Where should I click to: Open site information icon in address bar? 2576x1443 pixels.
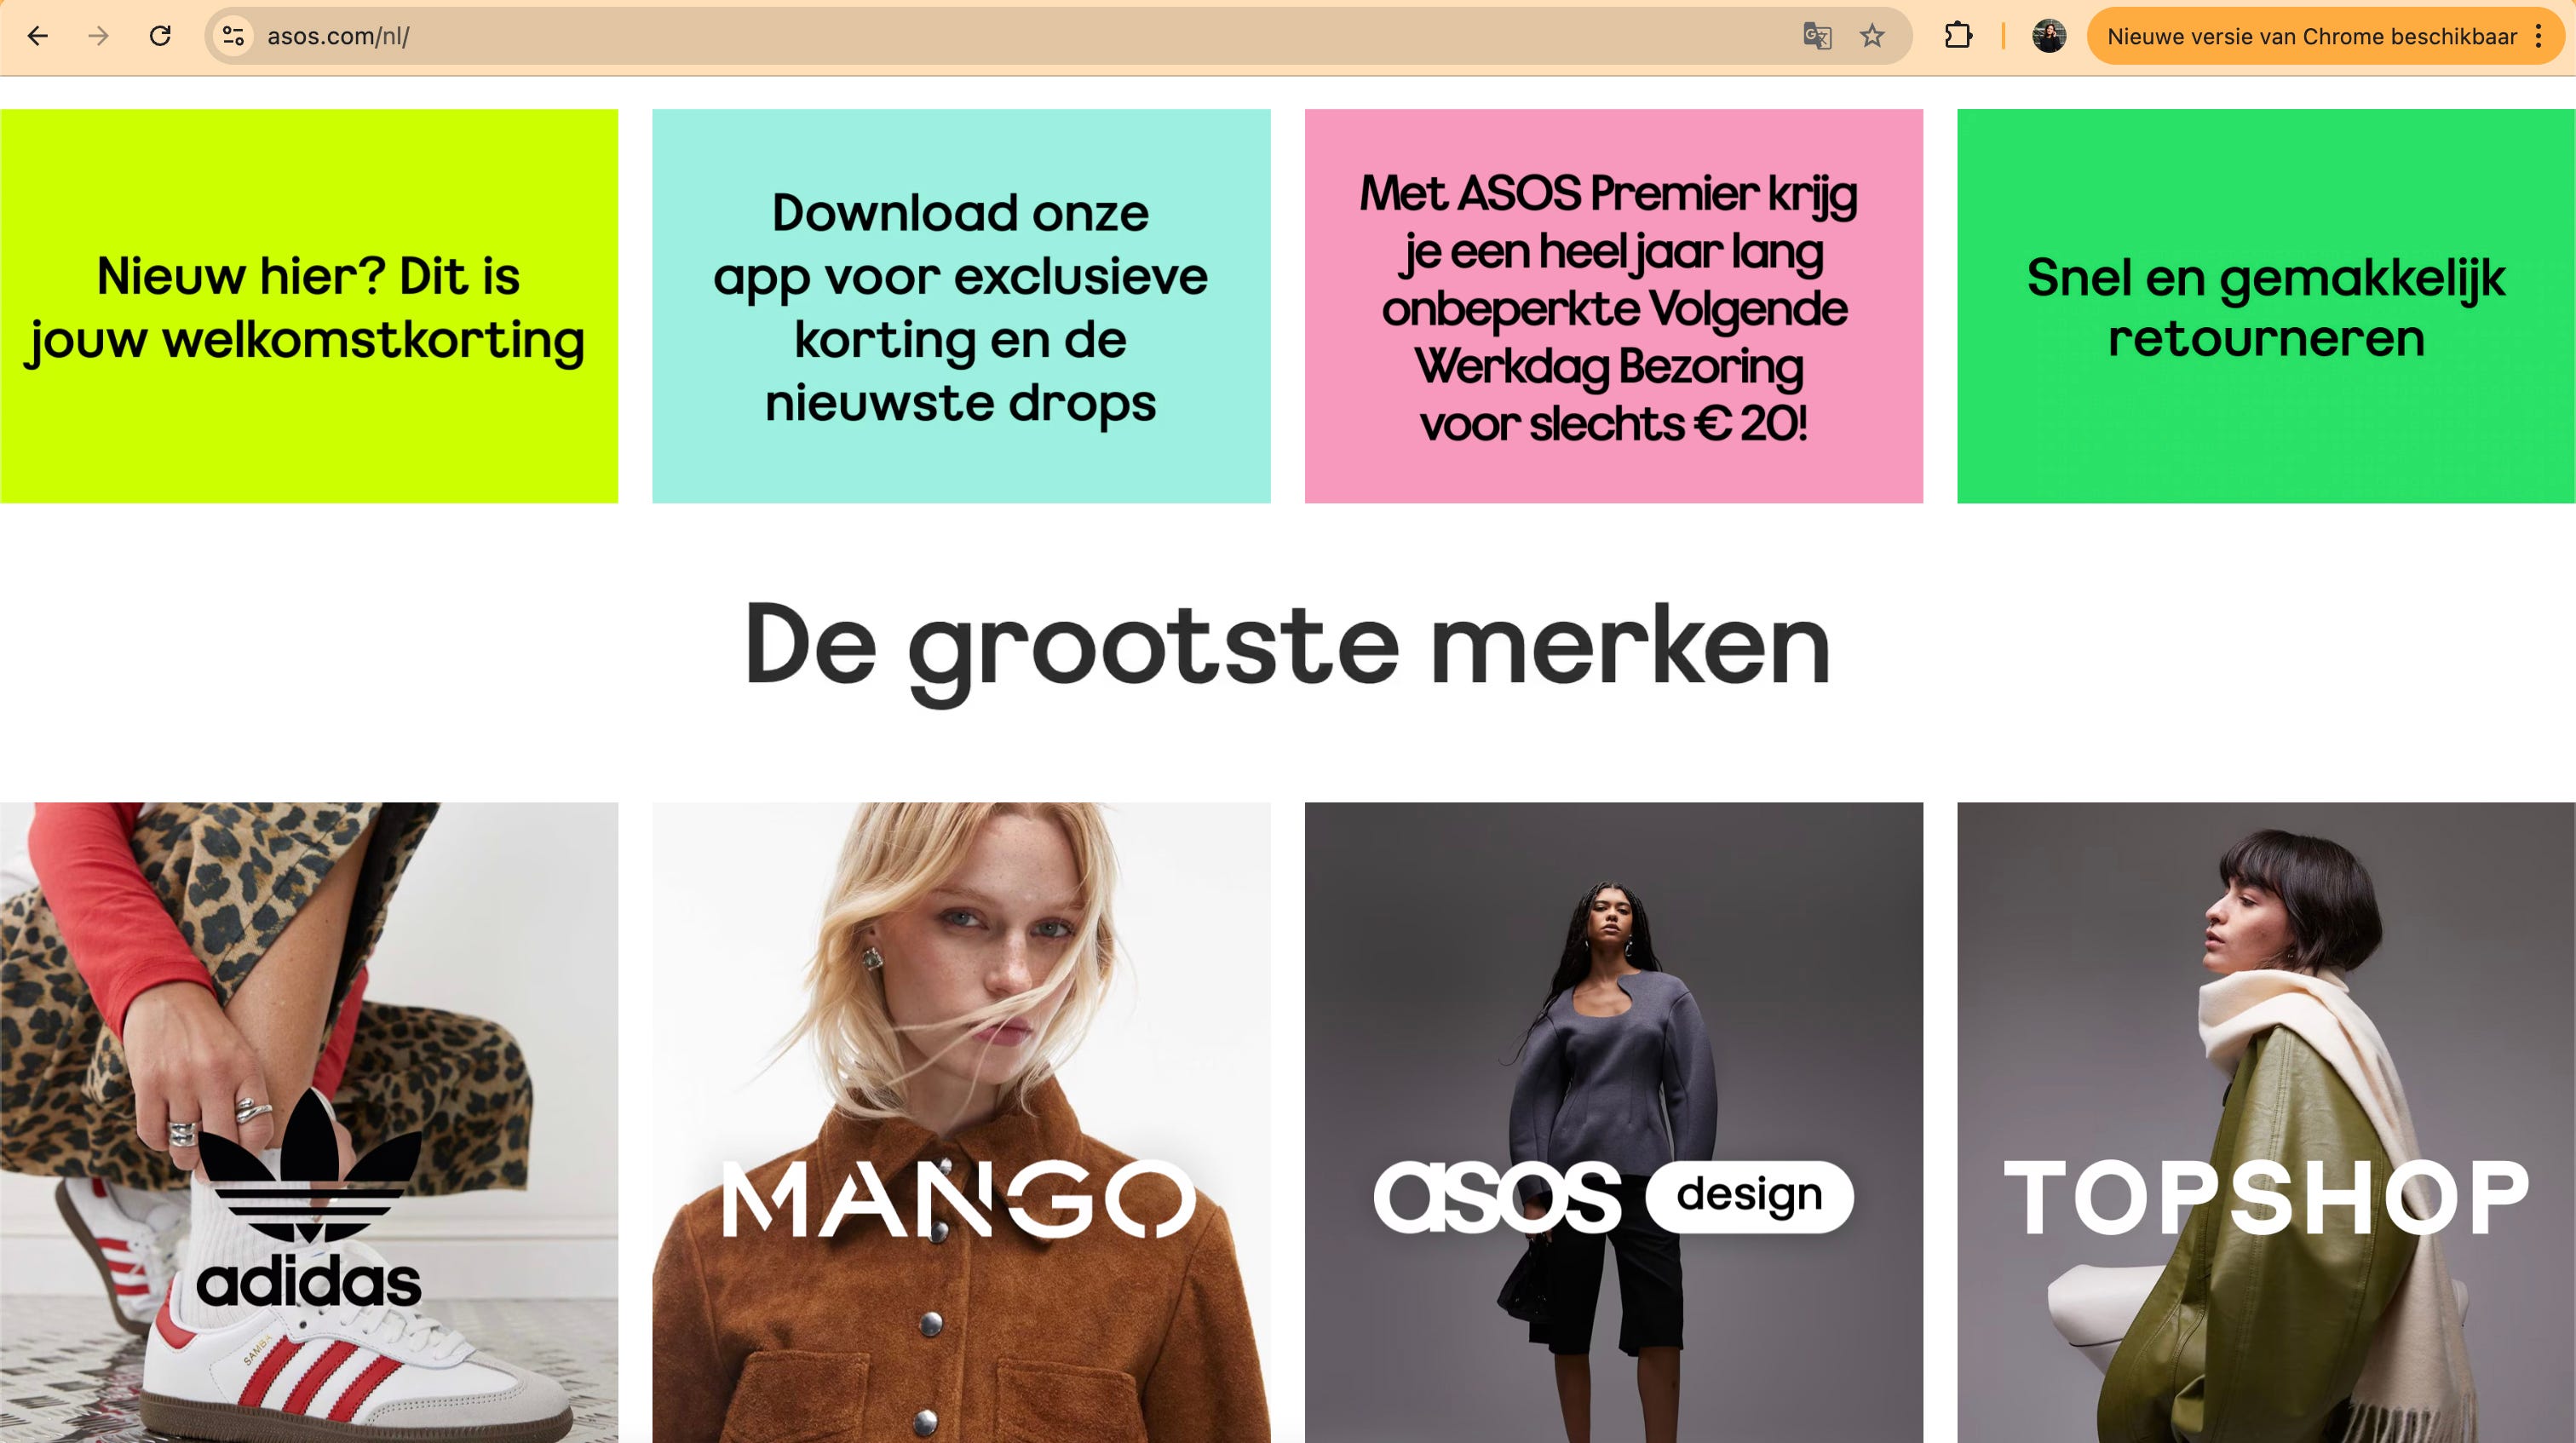pyautogui.click(x=233, y=36)
